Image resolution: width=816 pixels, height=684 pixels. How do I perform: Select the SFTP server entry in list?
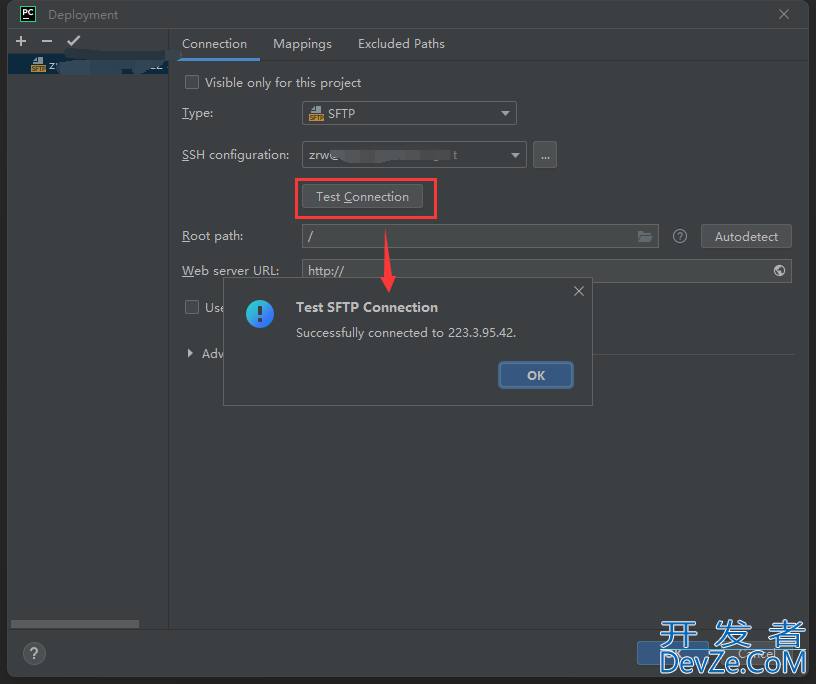[88, 66]
